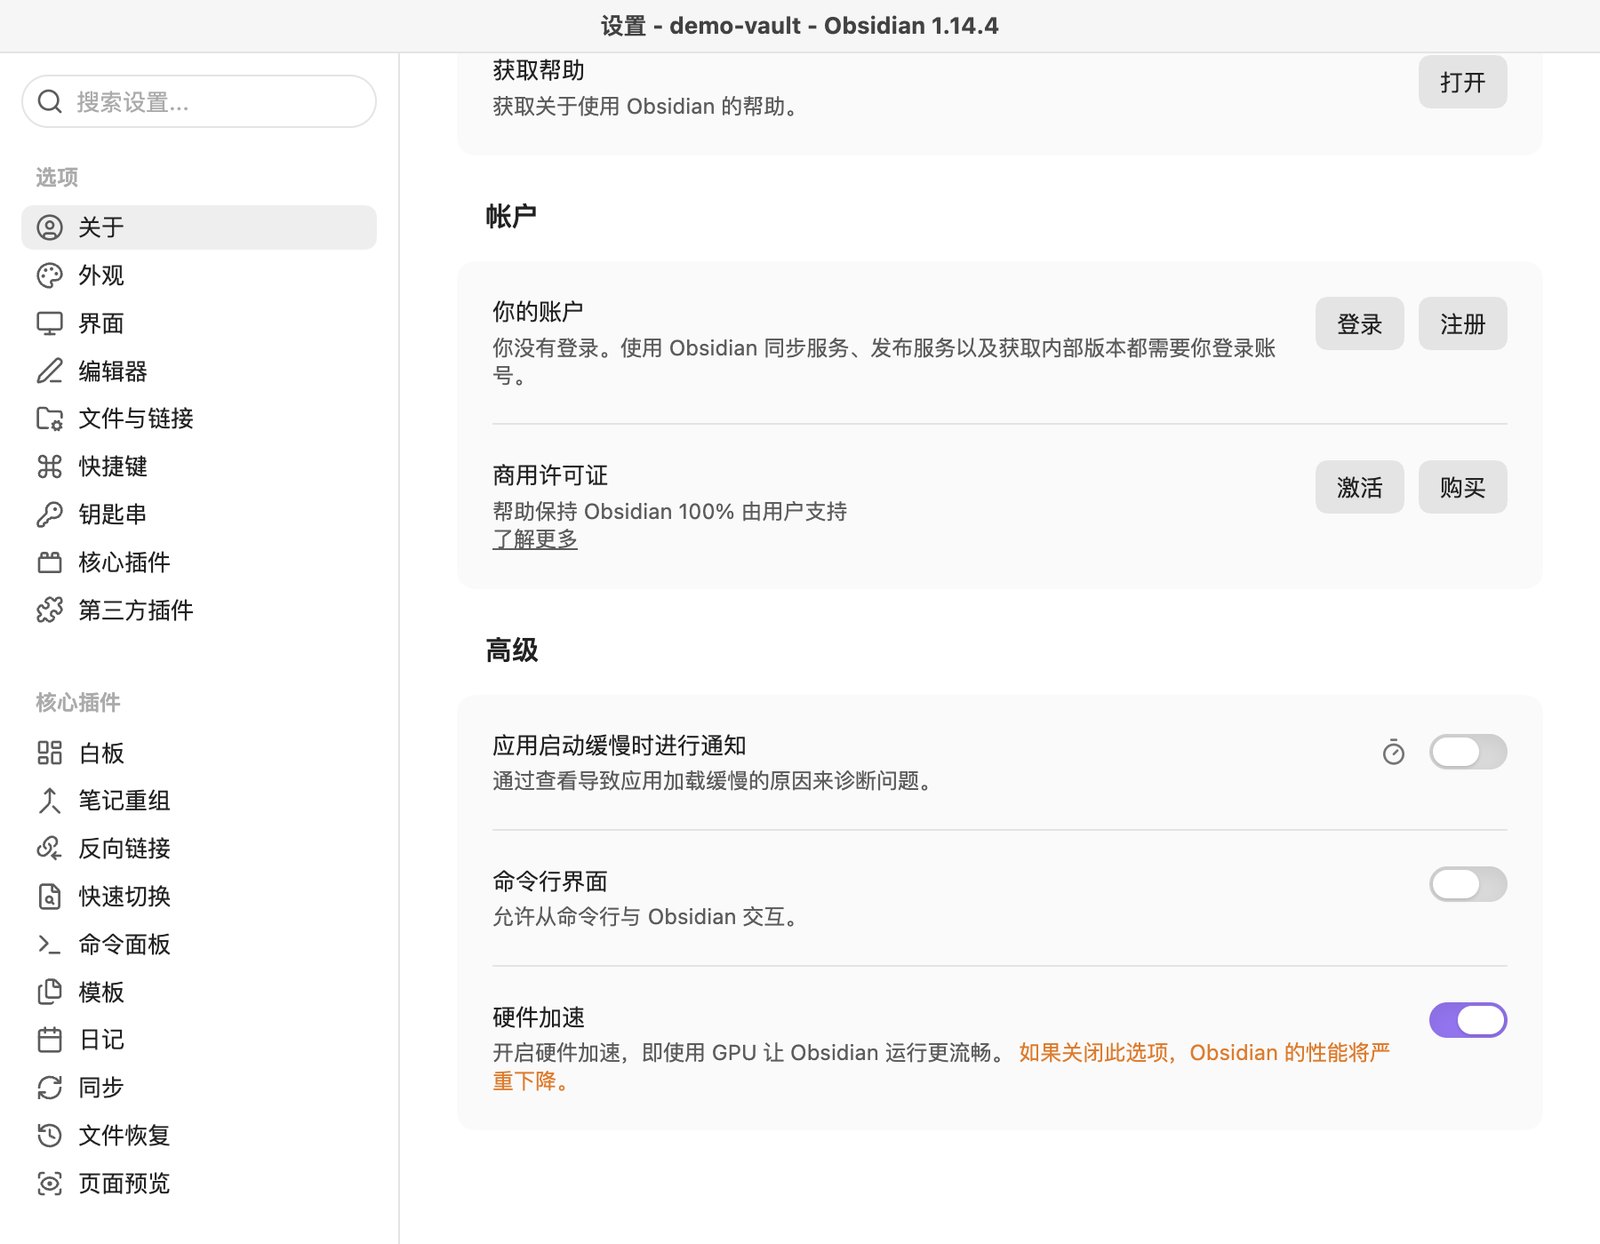Select the 快捷键 settings tab

point(199,466)
